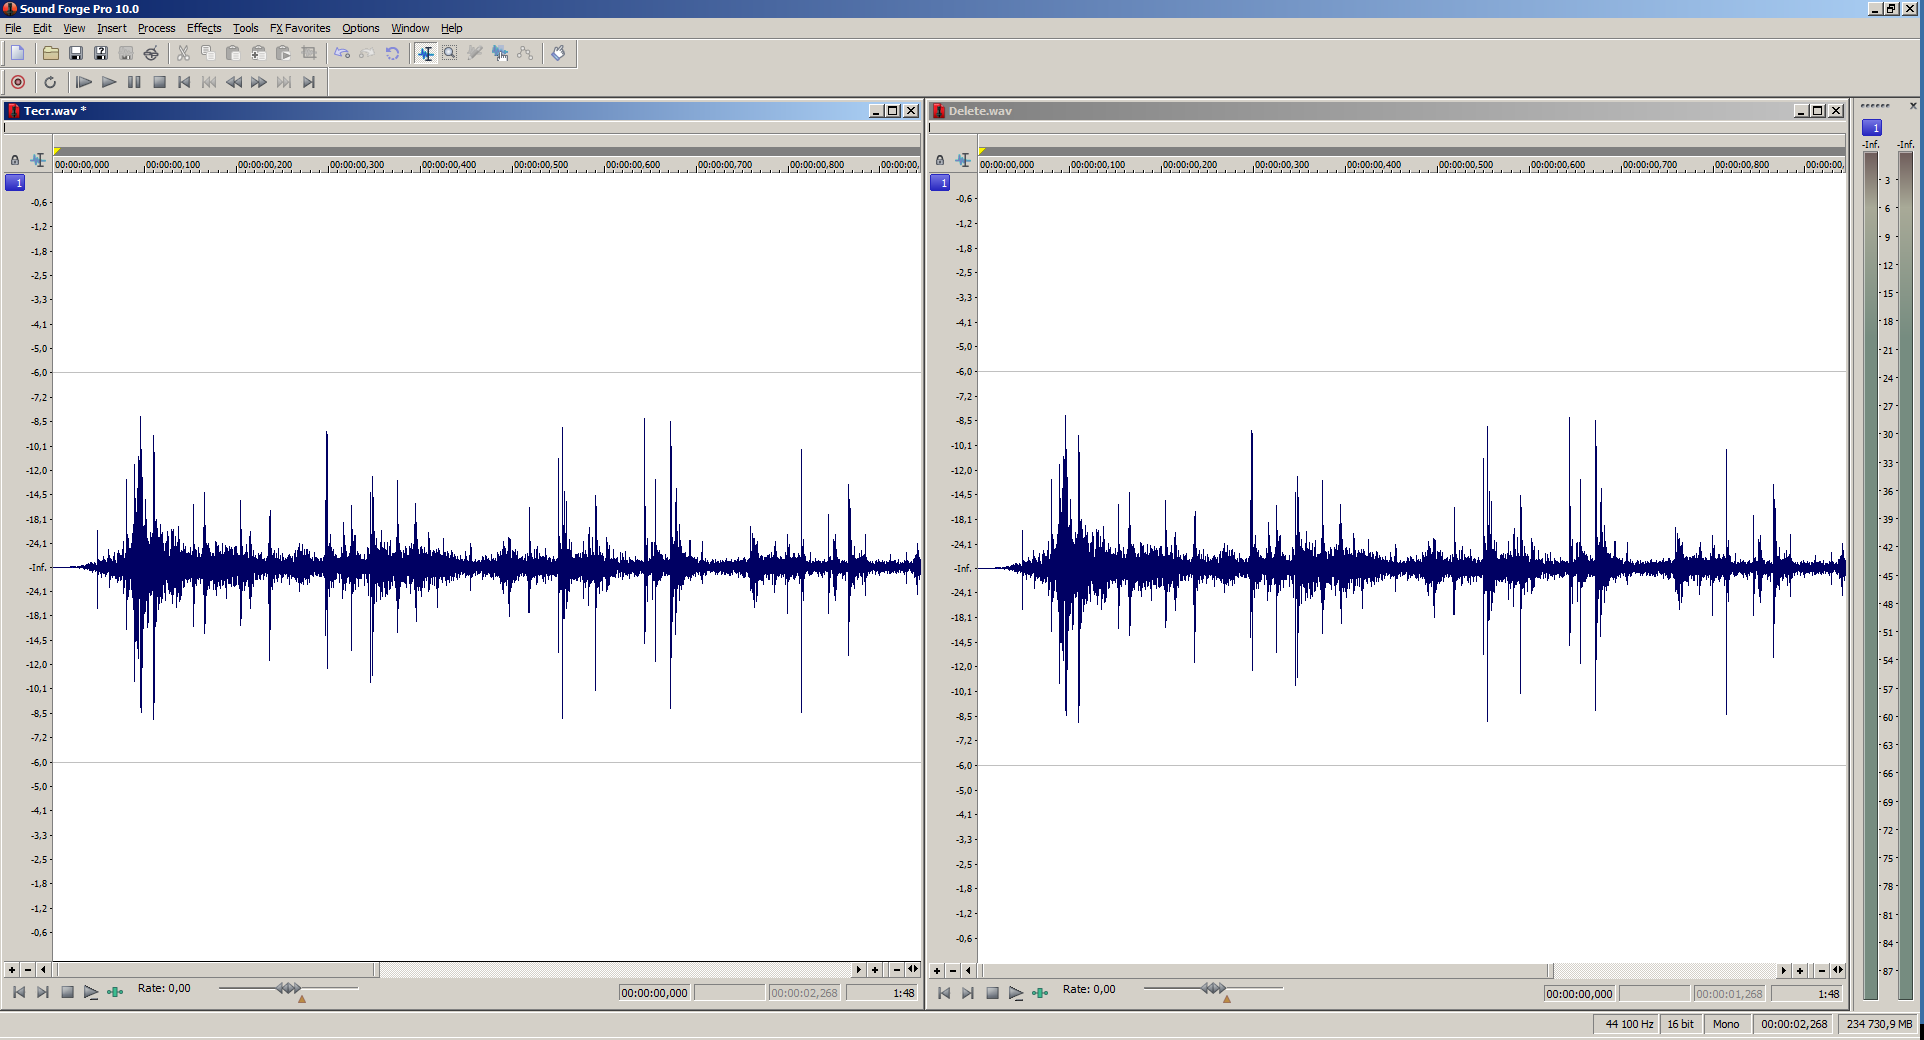The height and width of the screenshot is (1040, 1924).
Task: Open the Edit menu
Action: click(42, 28)
